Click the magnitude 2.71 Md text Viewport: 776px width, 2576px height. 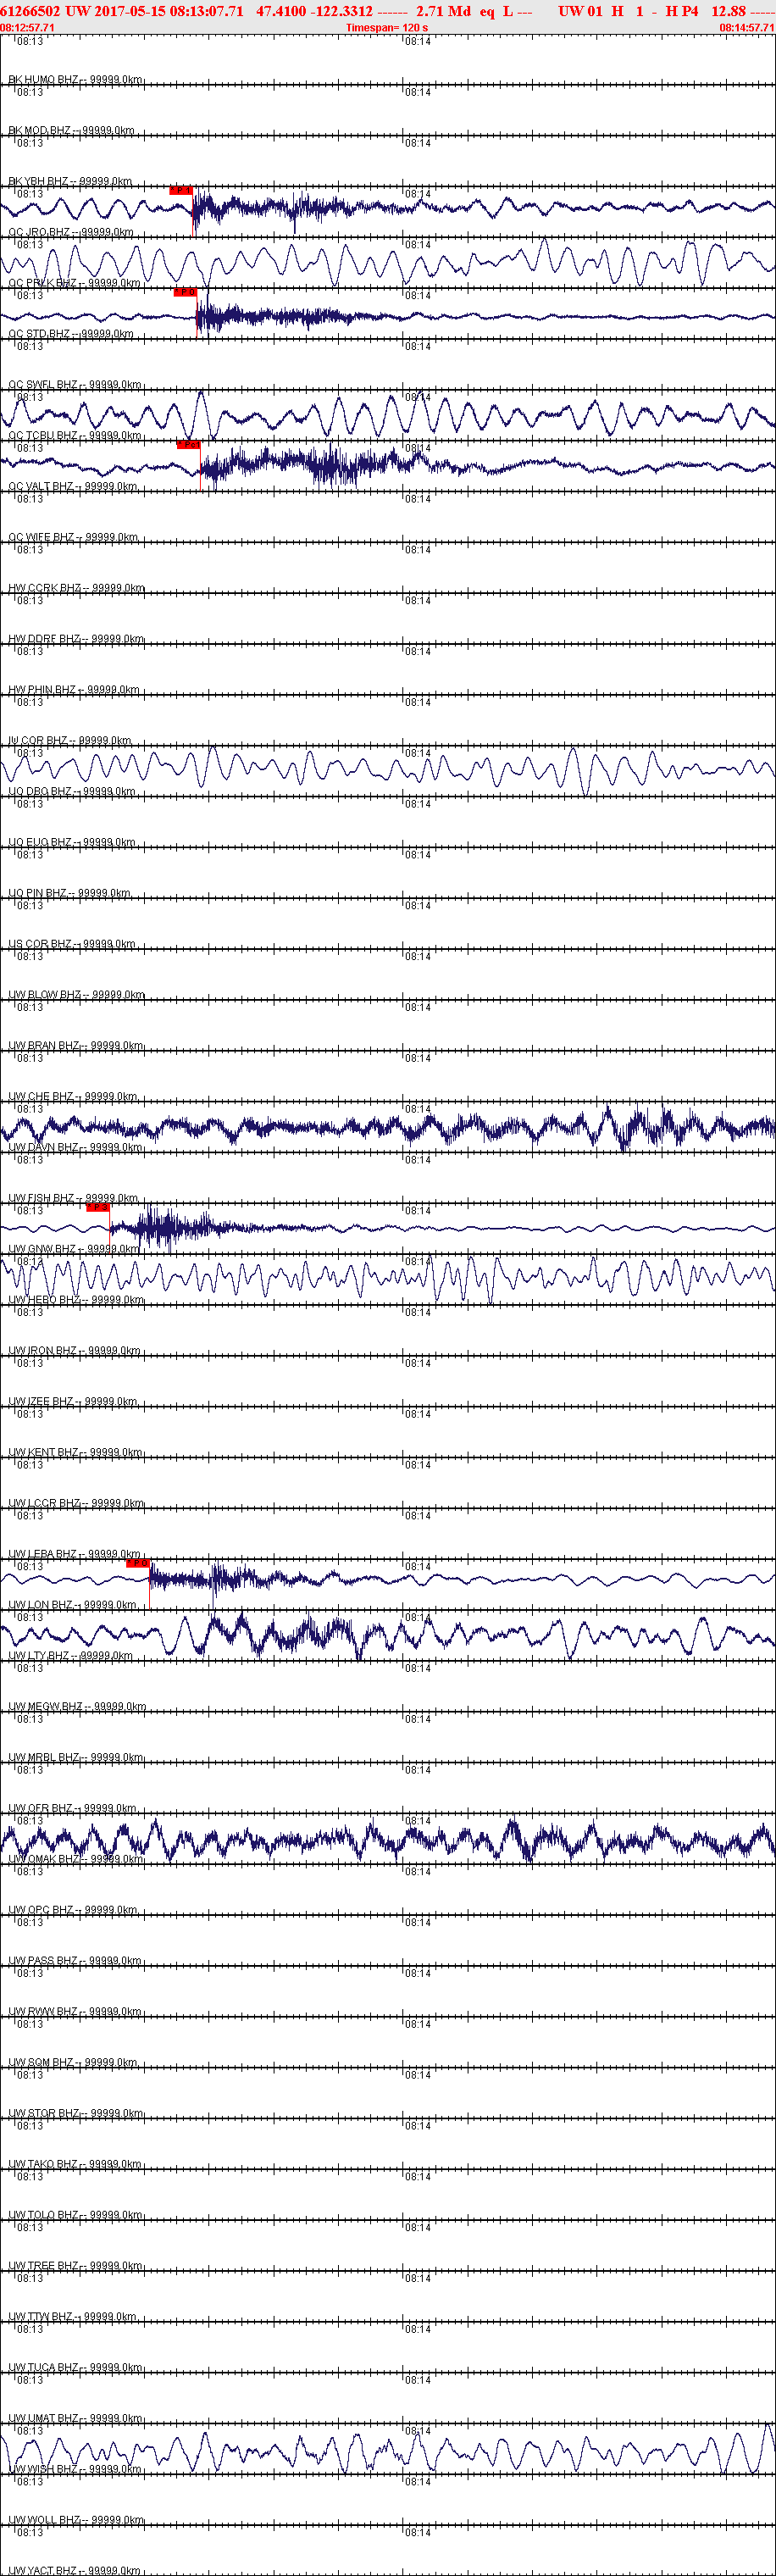443,11
